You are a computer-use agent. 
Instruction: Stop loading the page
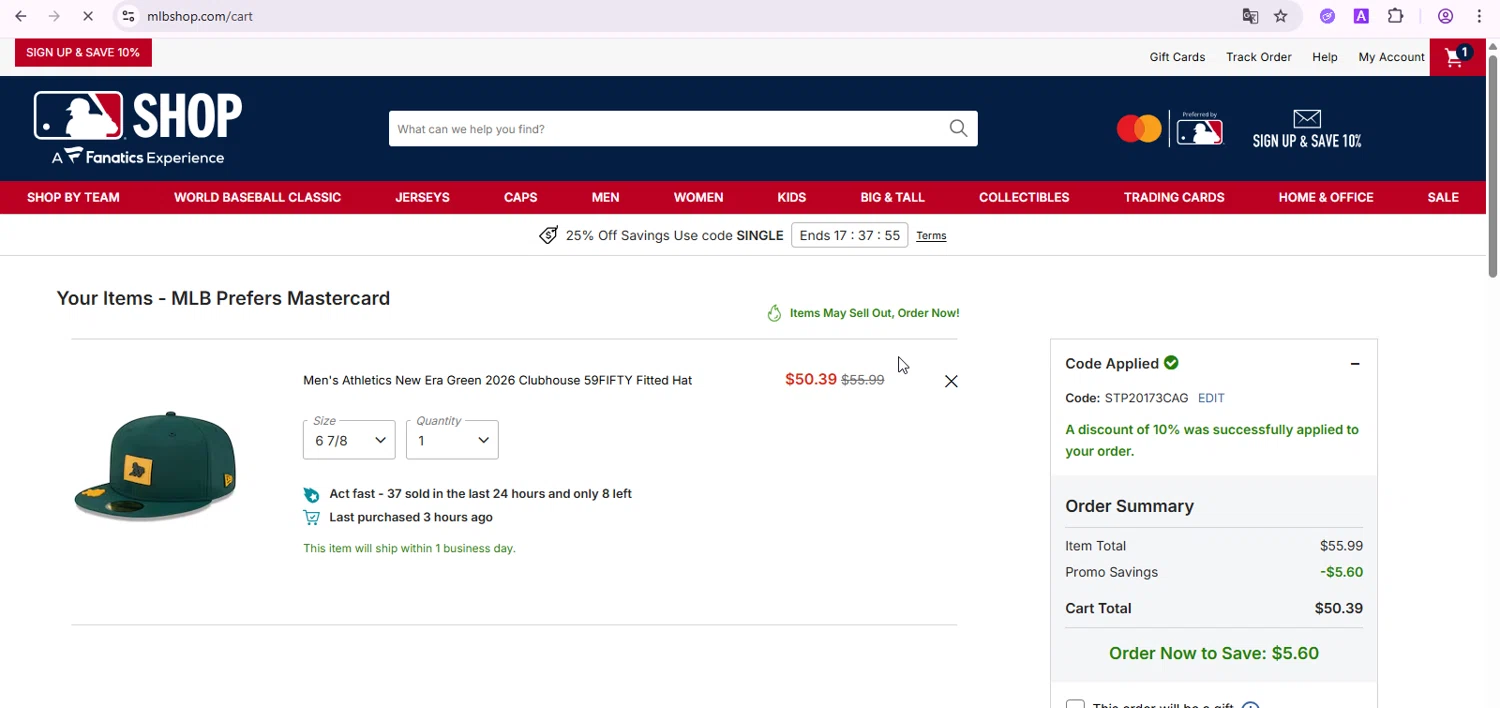88,16
